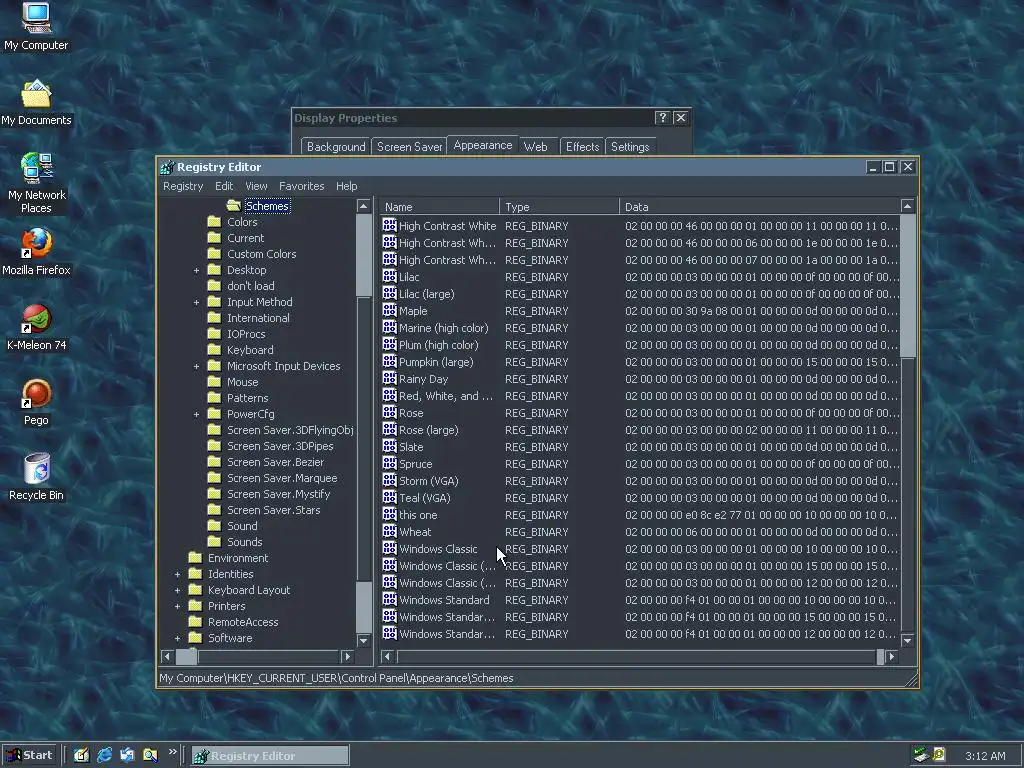Viewport: 1024px width, 768px height.
Task: Open the Help menu
Action: click(346, 186)
